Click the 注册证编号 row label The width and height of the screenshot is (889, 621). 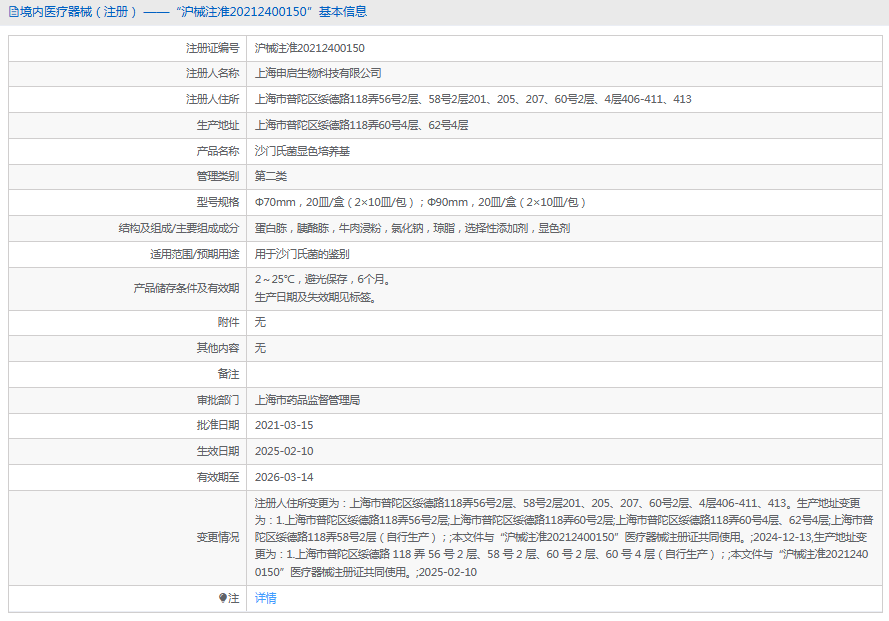[x=213, y=48]
